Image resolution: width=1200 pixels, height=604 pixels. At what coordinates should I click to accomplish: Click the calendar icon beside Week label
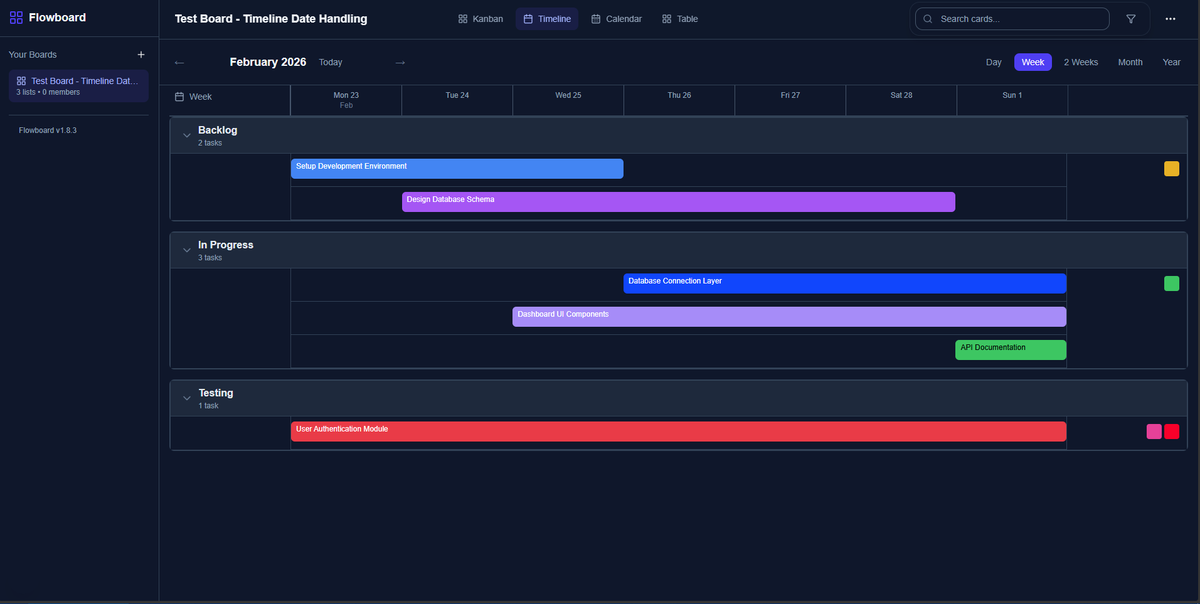click(179, 97)
